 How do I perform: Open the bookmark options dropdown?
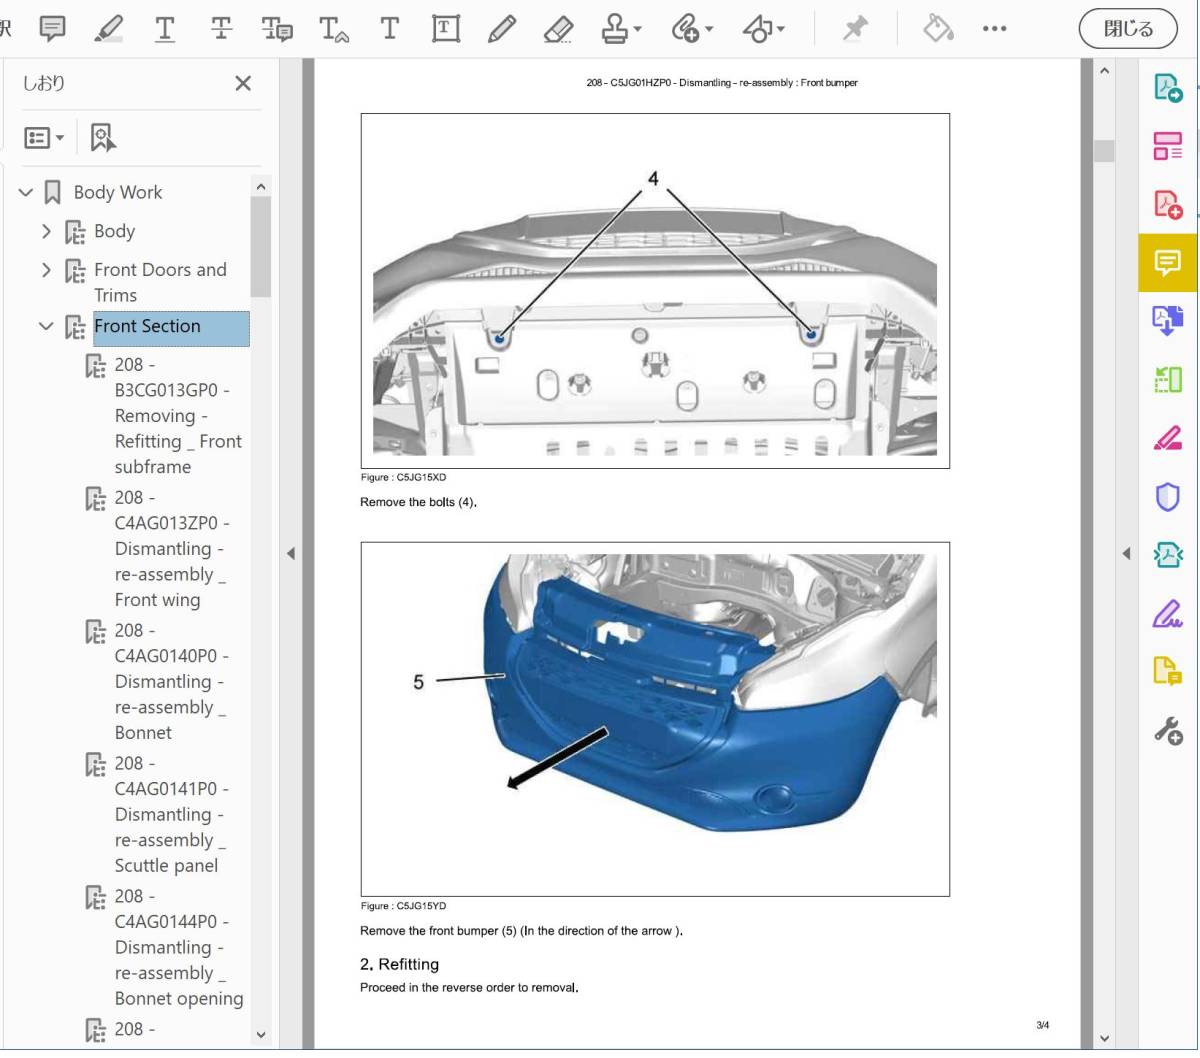click(x=44, y=137)
